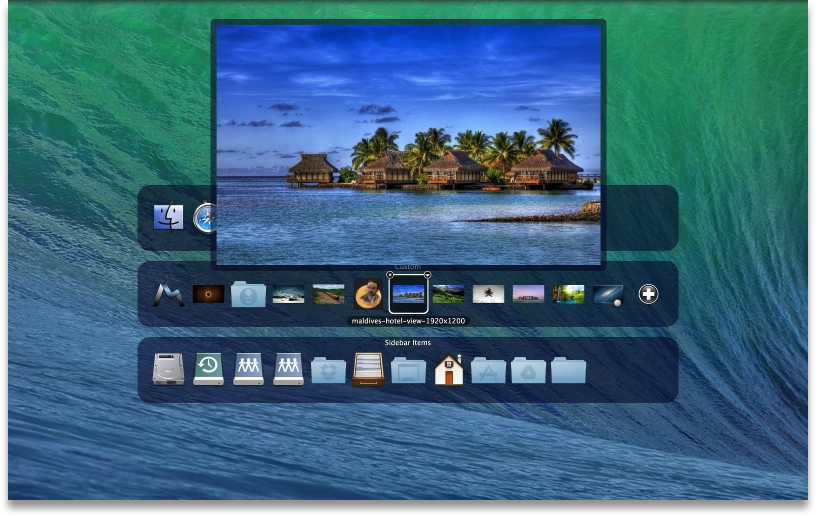Select the black hole eclipse wallpaper thumbnail

[208, 294]
